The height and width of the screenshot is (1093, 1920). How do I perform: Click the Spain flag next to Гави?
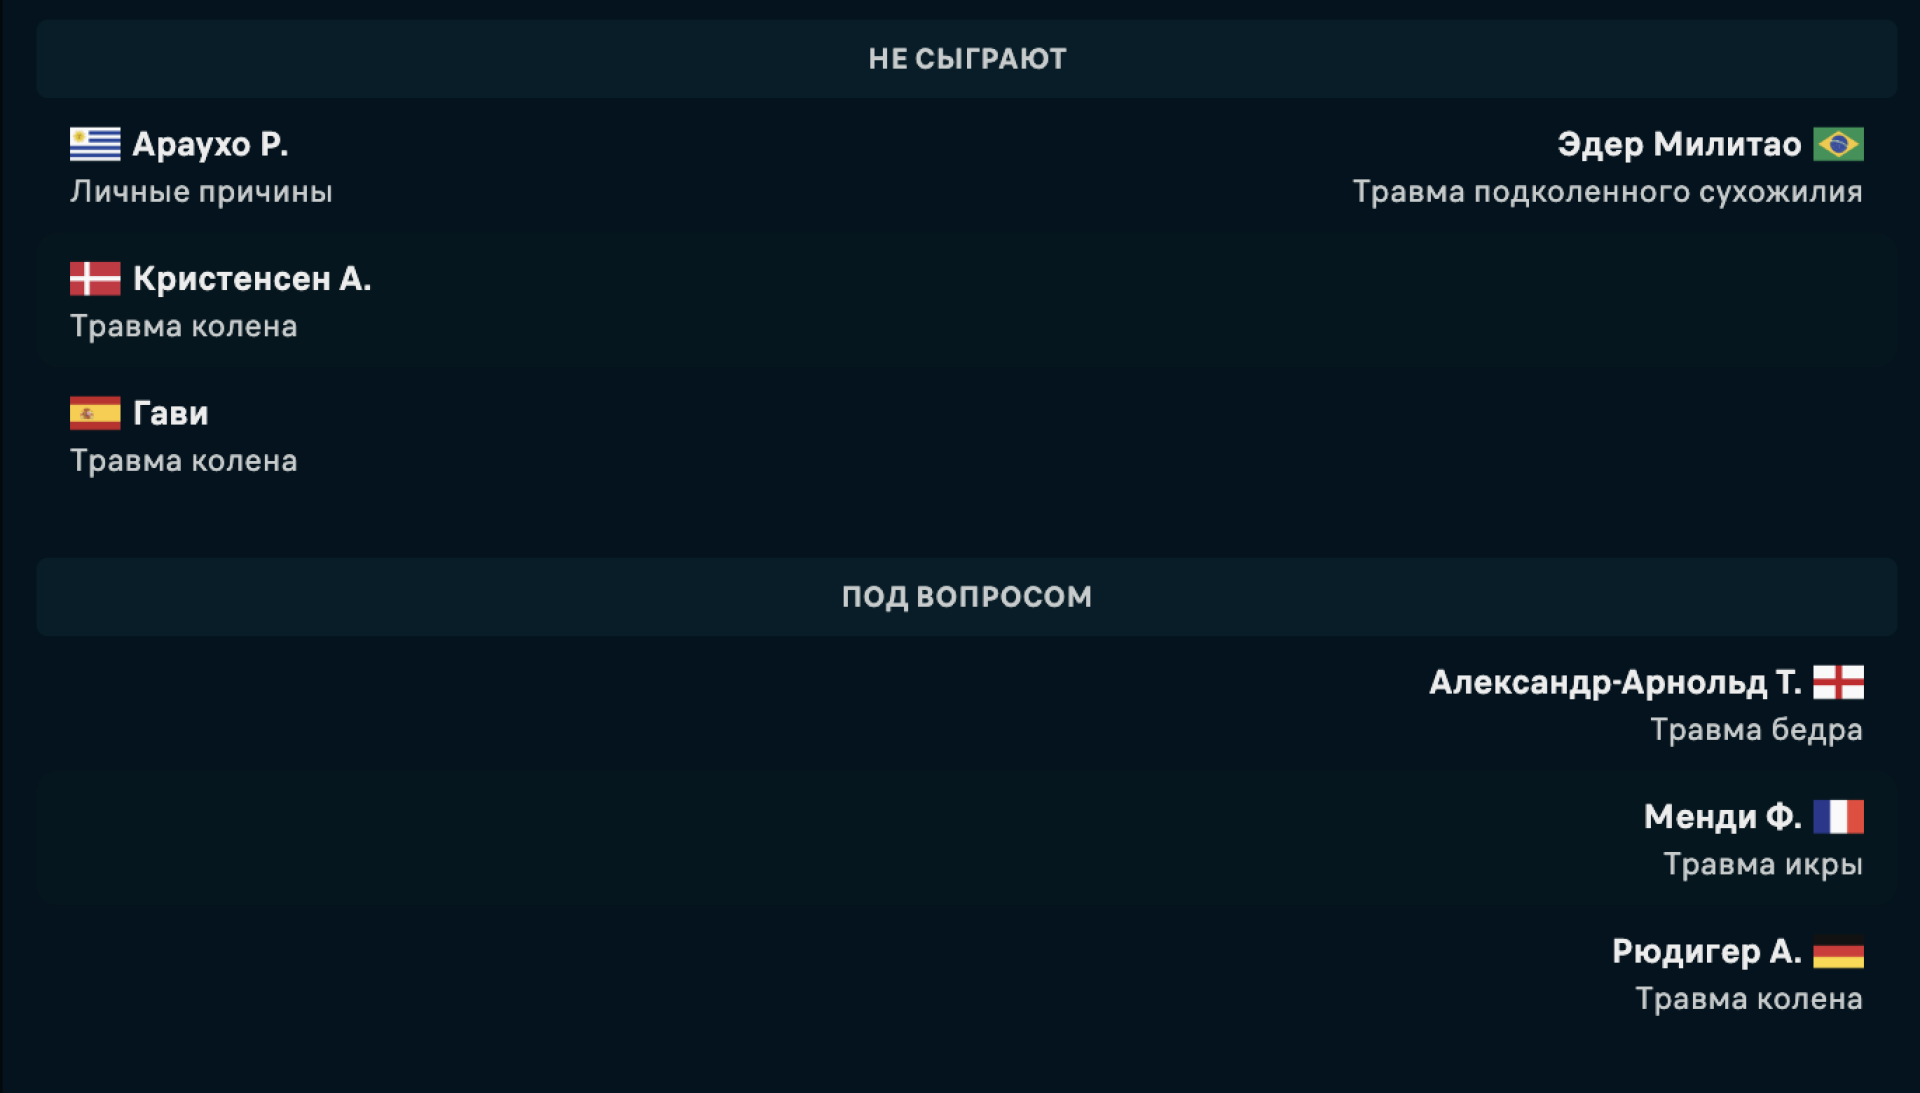(95, 413)
